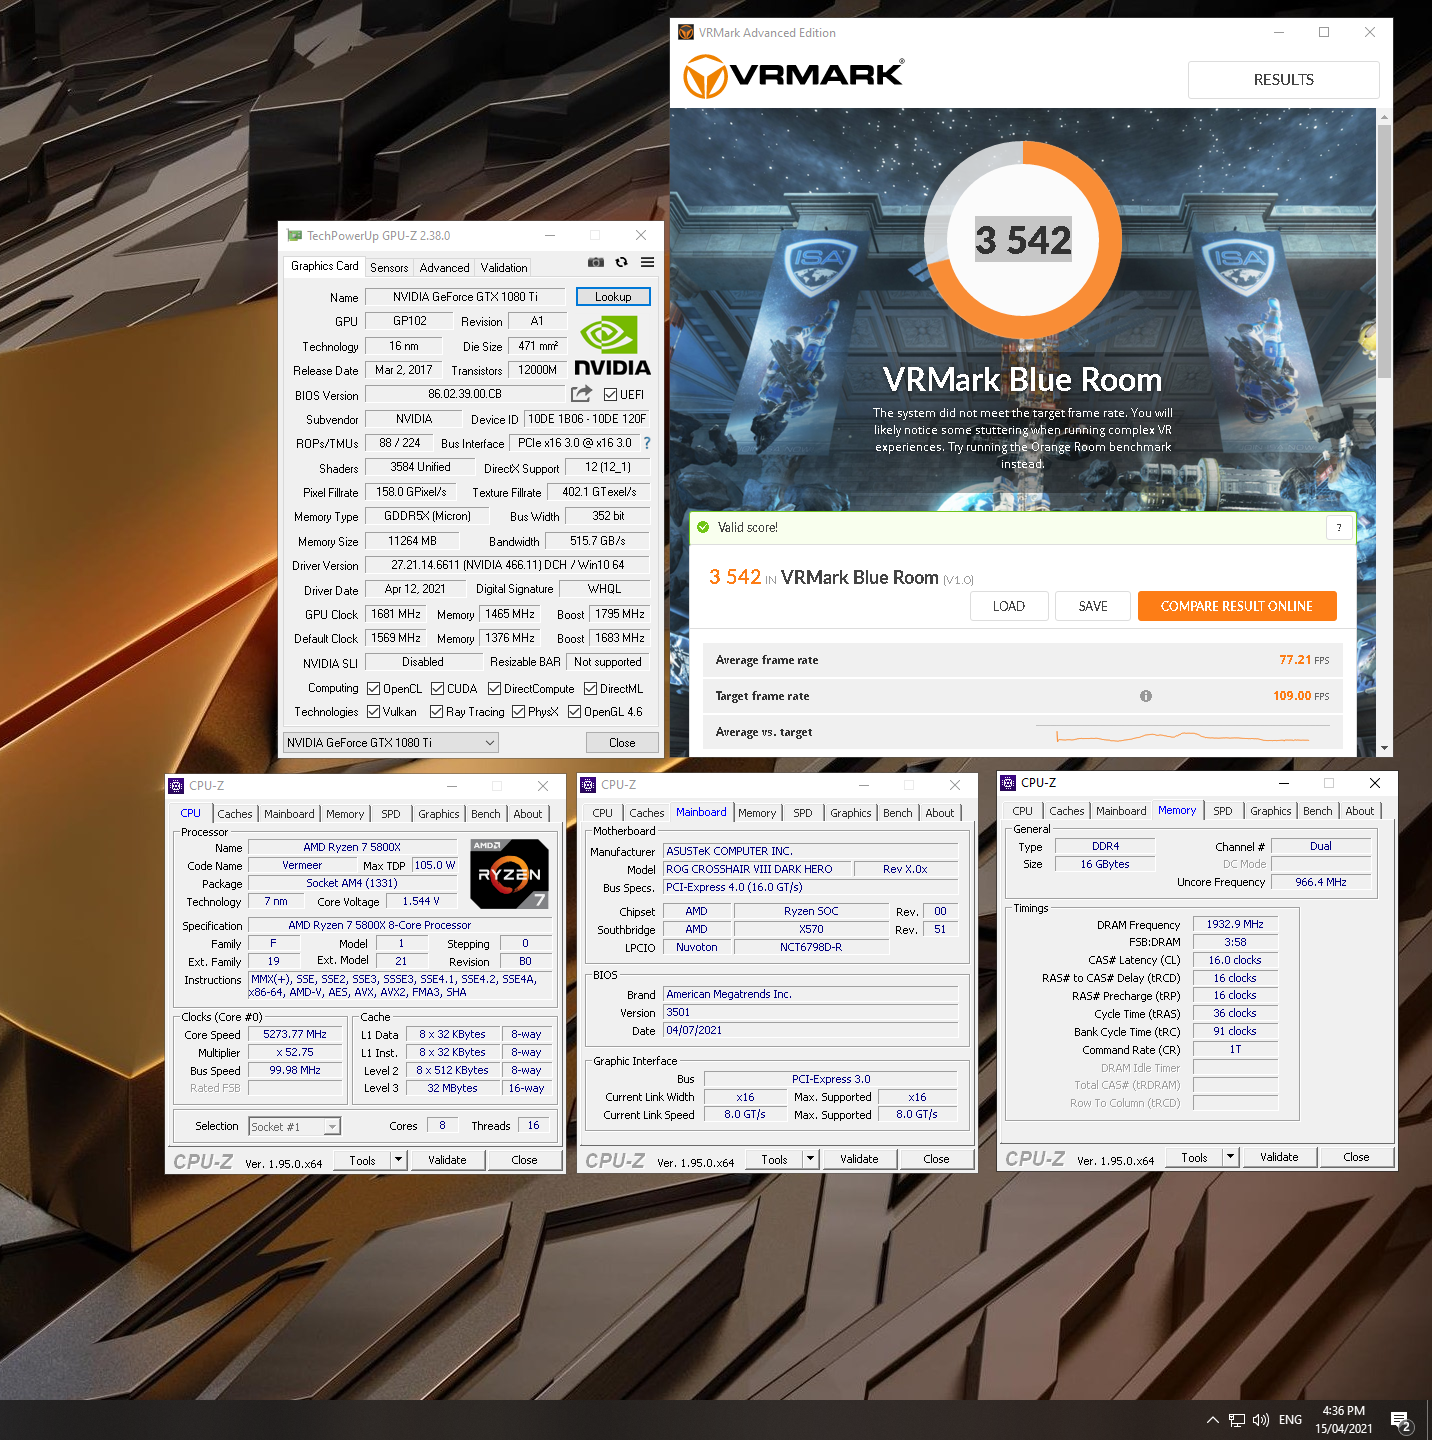Refresh GPU-Z data with the refresh icon
Screen dimensions: 1432x1440
621,262
